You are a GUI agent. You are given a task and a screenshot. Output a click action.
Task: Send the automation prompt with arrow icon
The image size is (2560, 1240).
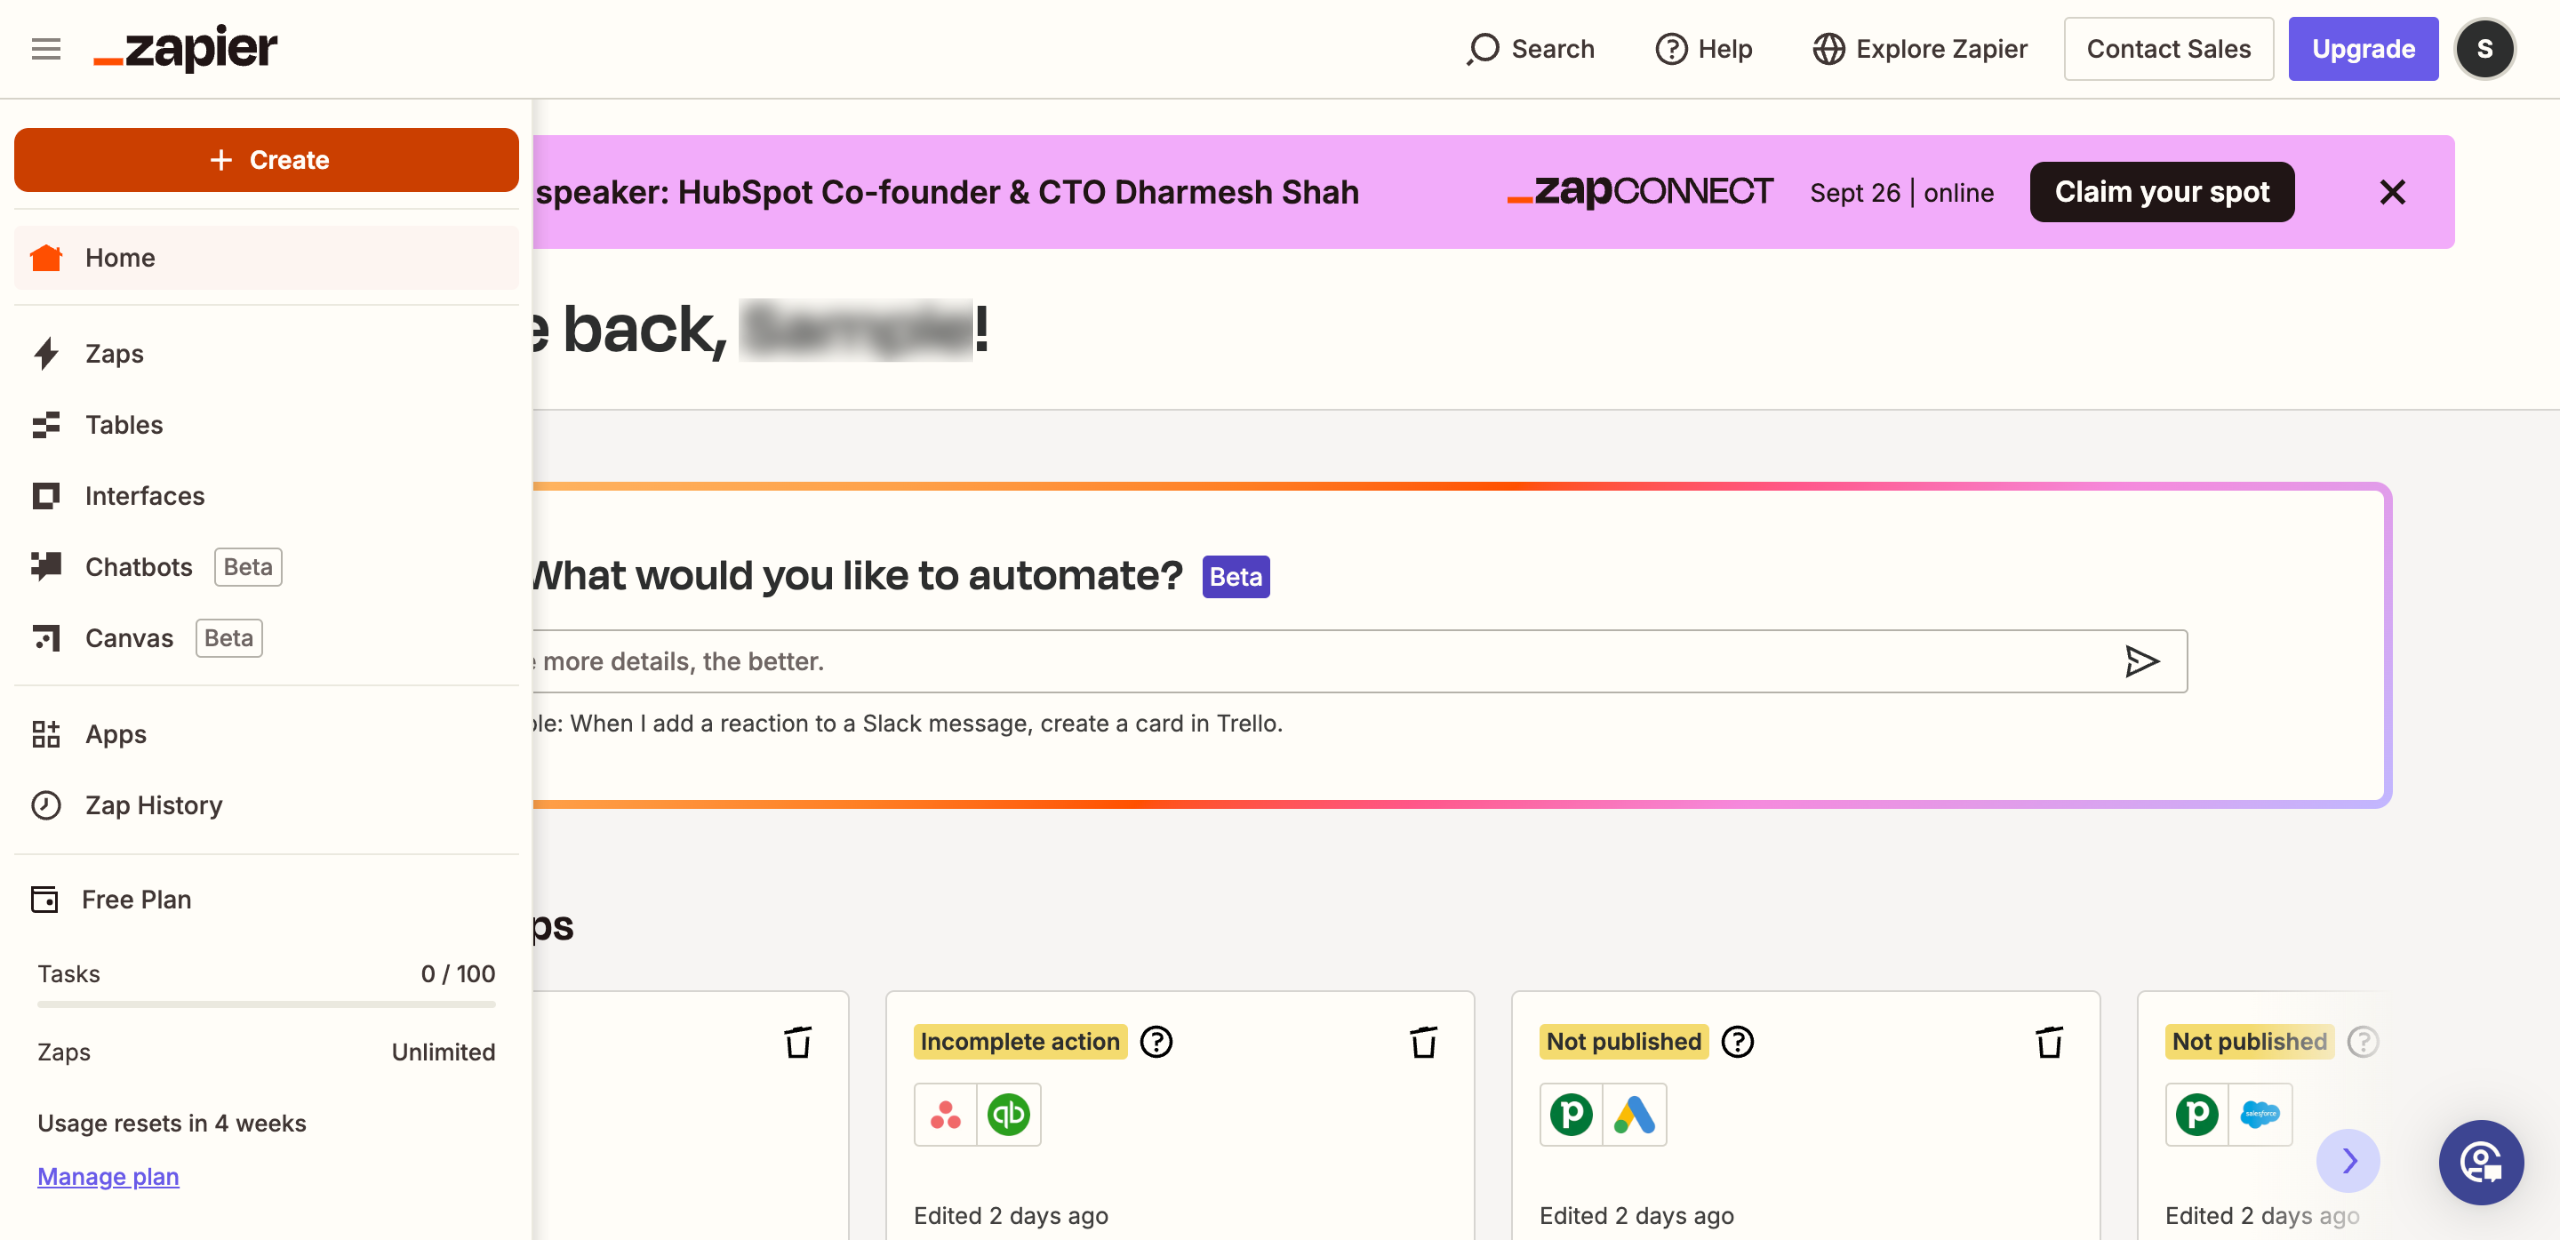tap(2141, 661)
